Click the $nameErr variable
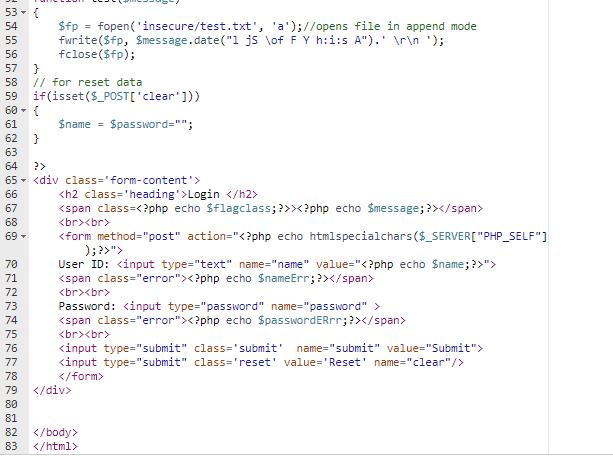The height and width of the screenshot is (456, 613). [x=283, y=278]
